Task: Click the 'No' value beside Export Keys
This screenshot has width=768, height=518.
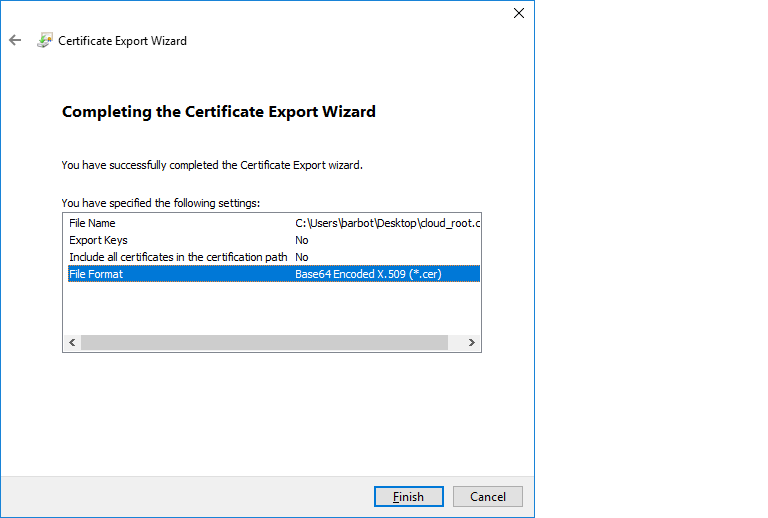Action: tap(302, 240)
